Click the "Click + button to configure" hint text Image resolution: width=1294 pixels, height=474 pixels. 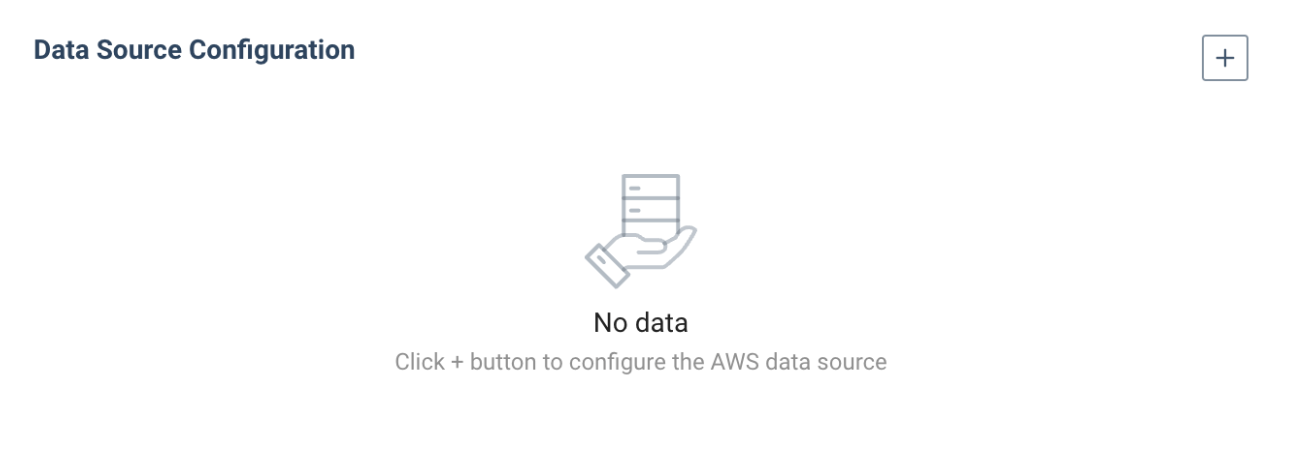click(641, 361)
